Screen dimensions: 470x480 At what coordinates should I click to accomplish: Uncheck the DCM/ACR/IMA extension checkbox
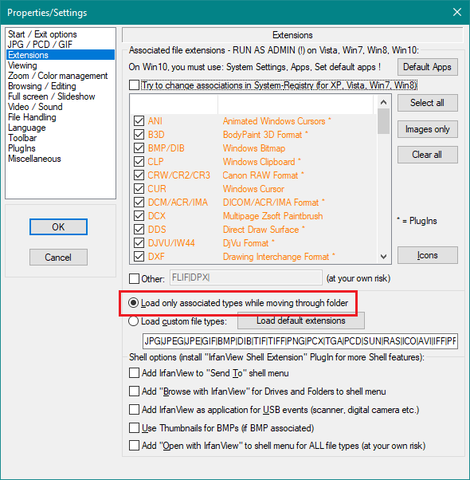coord(139,202)
